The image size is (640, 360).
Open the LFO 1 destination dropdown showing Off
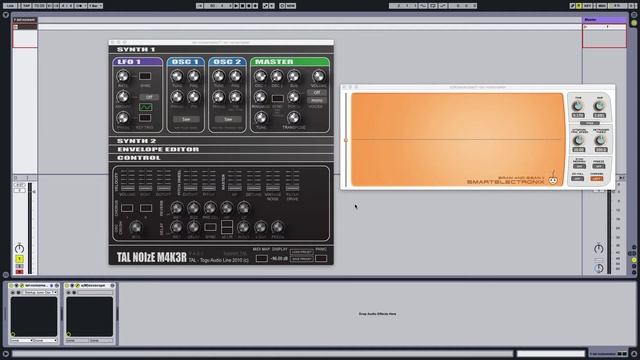tap(149, 97)
